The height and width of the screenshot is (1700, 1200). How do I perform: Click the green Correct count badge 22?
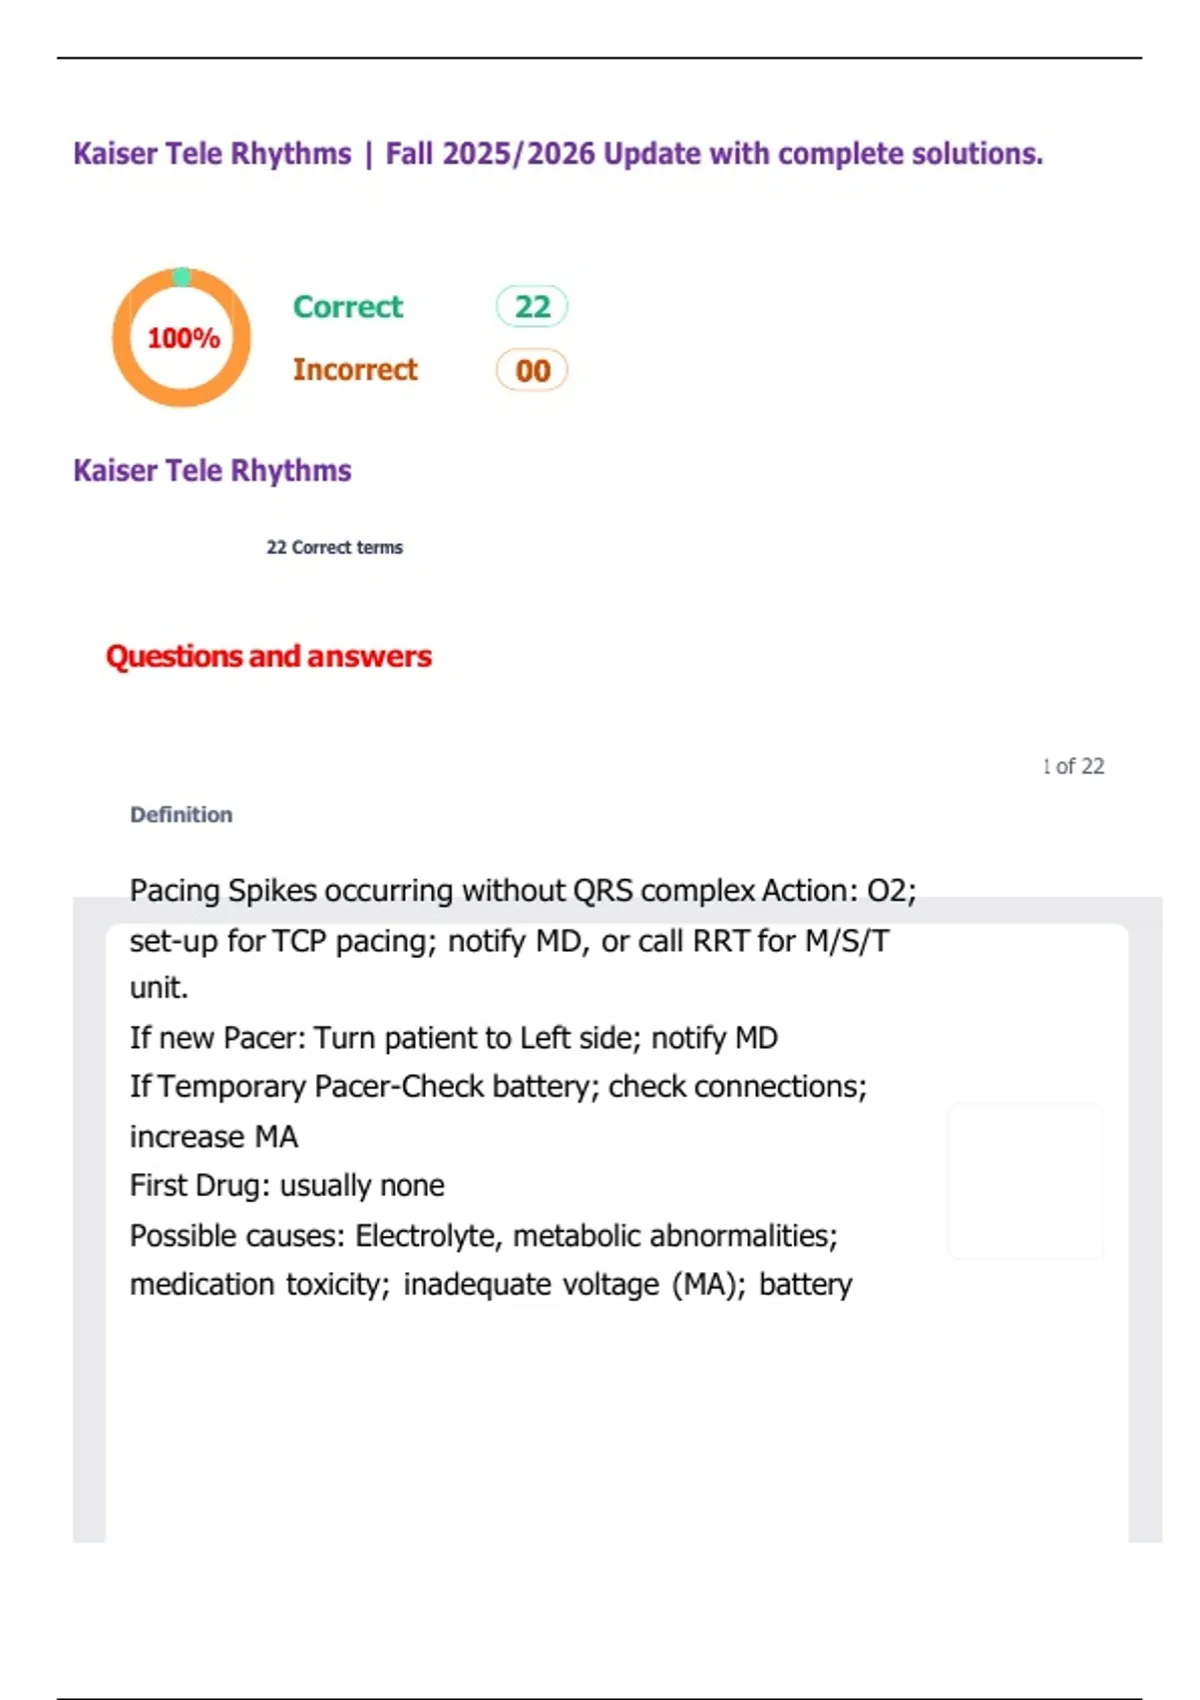(x=532, y=307)
